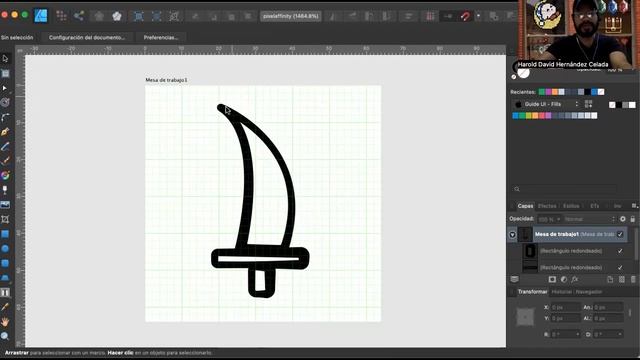Delete layer with trash icon
The image size is (640, 360).
pos(633,279)
